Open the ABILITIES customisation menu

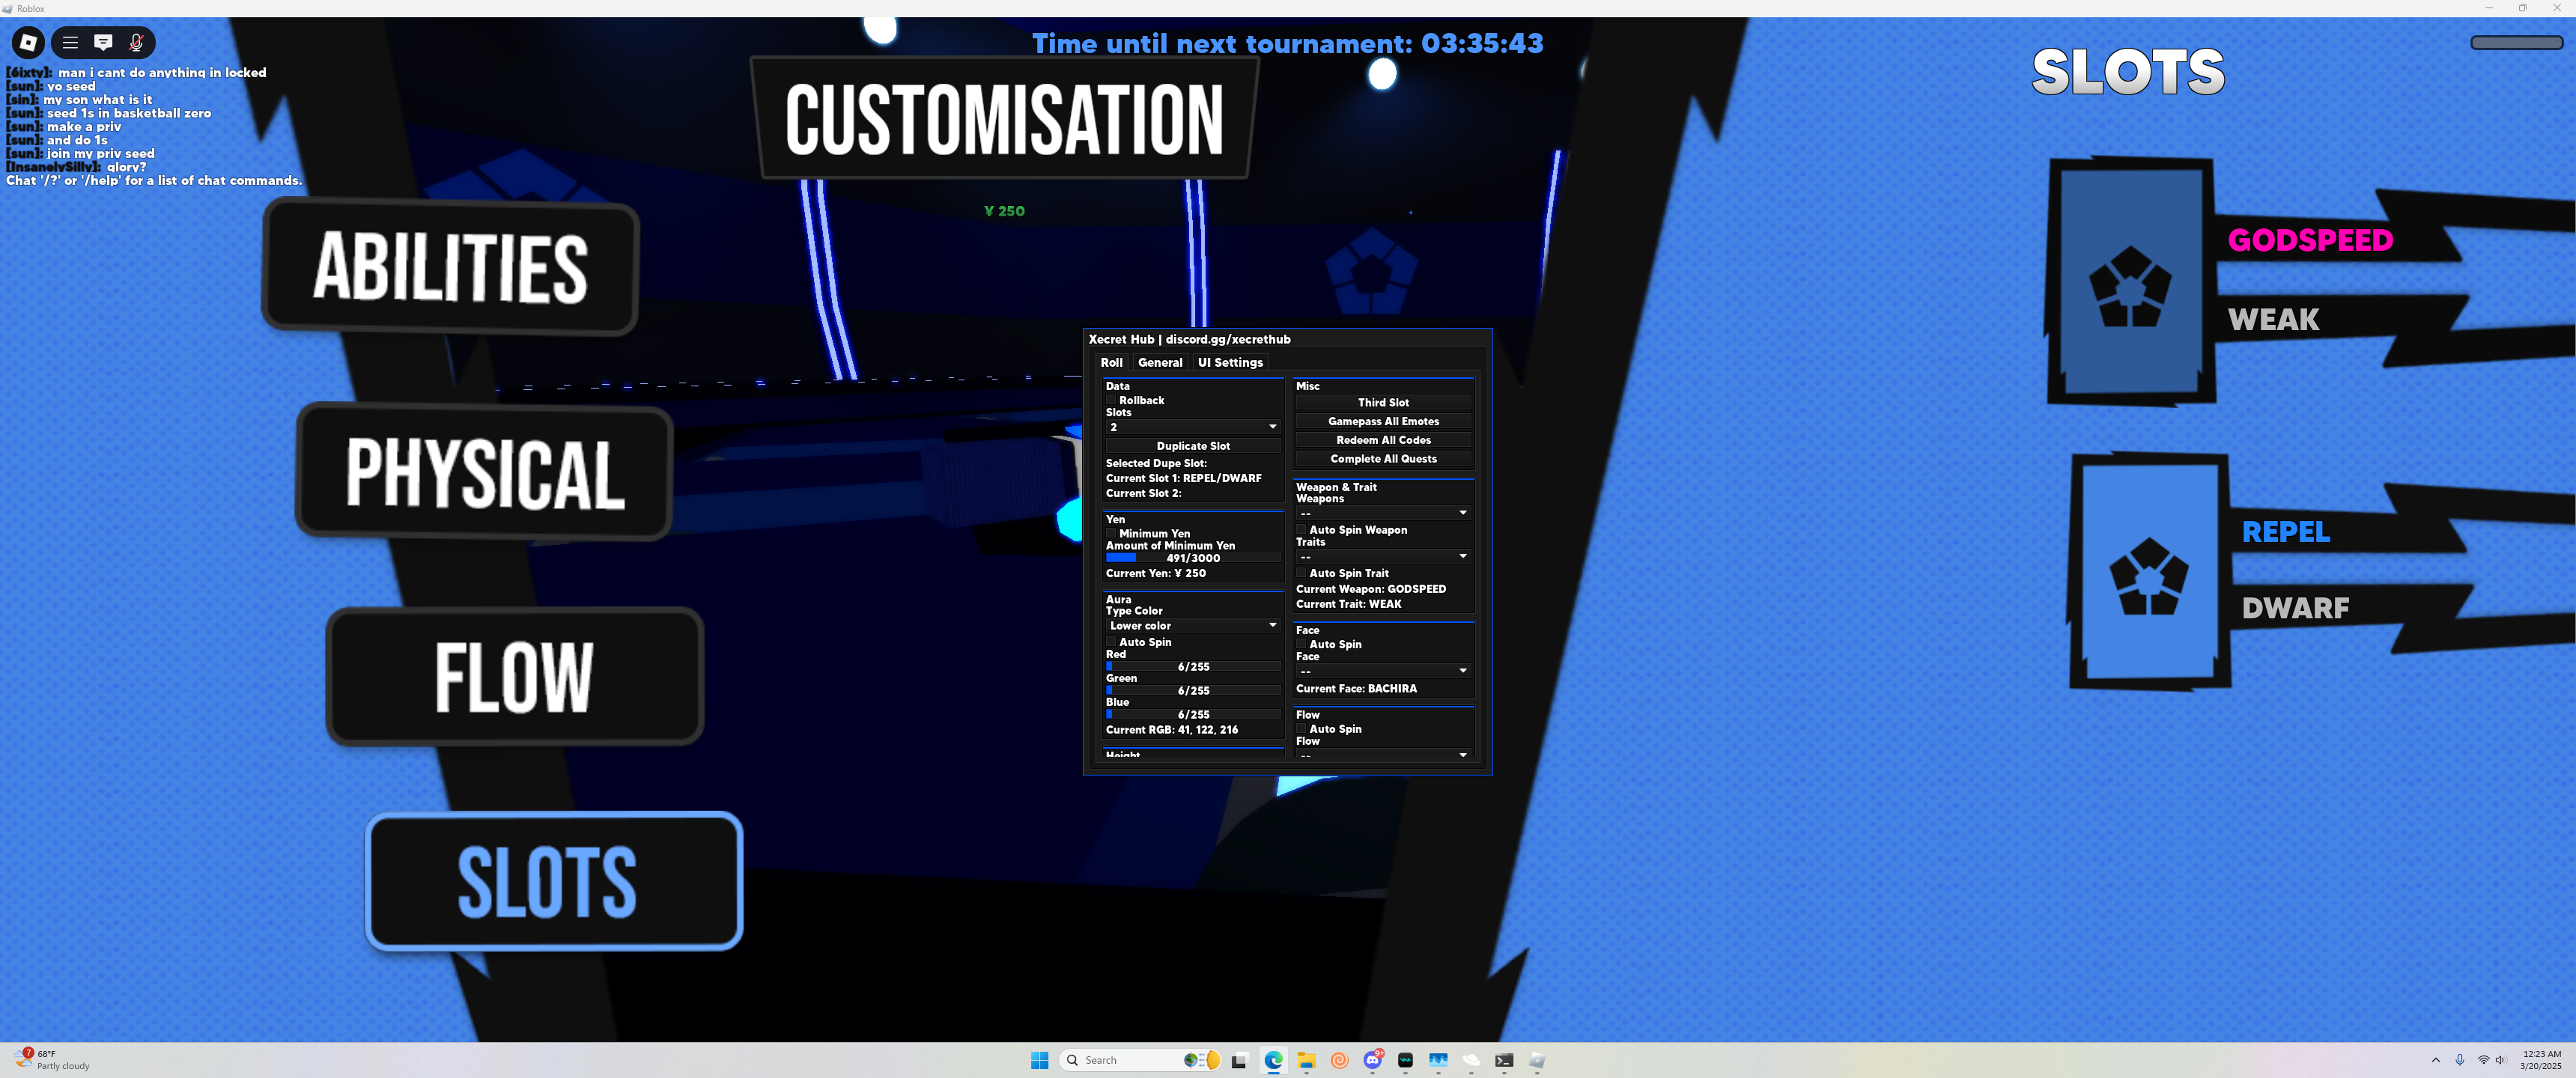click(450, 267)
